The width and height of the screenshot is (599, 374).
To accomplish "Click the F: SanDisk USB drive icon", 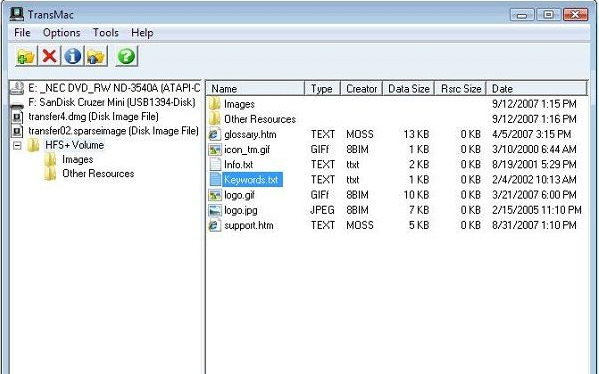I will pos(17,104).
